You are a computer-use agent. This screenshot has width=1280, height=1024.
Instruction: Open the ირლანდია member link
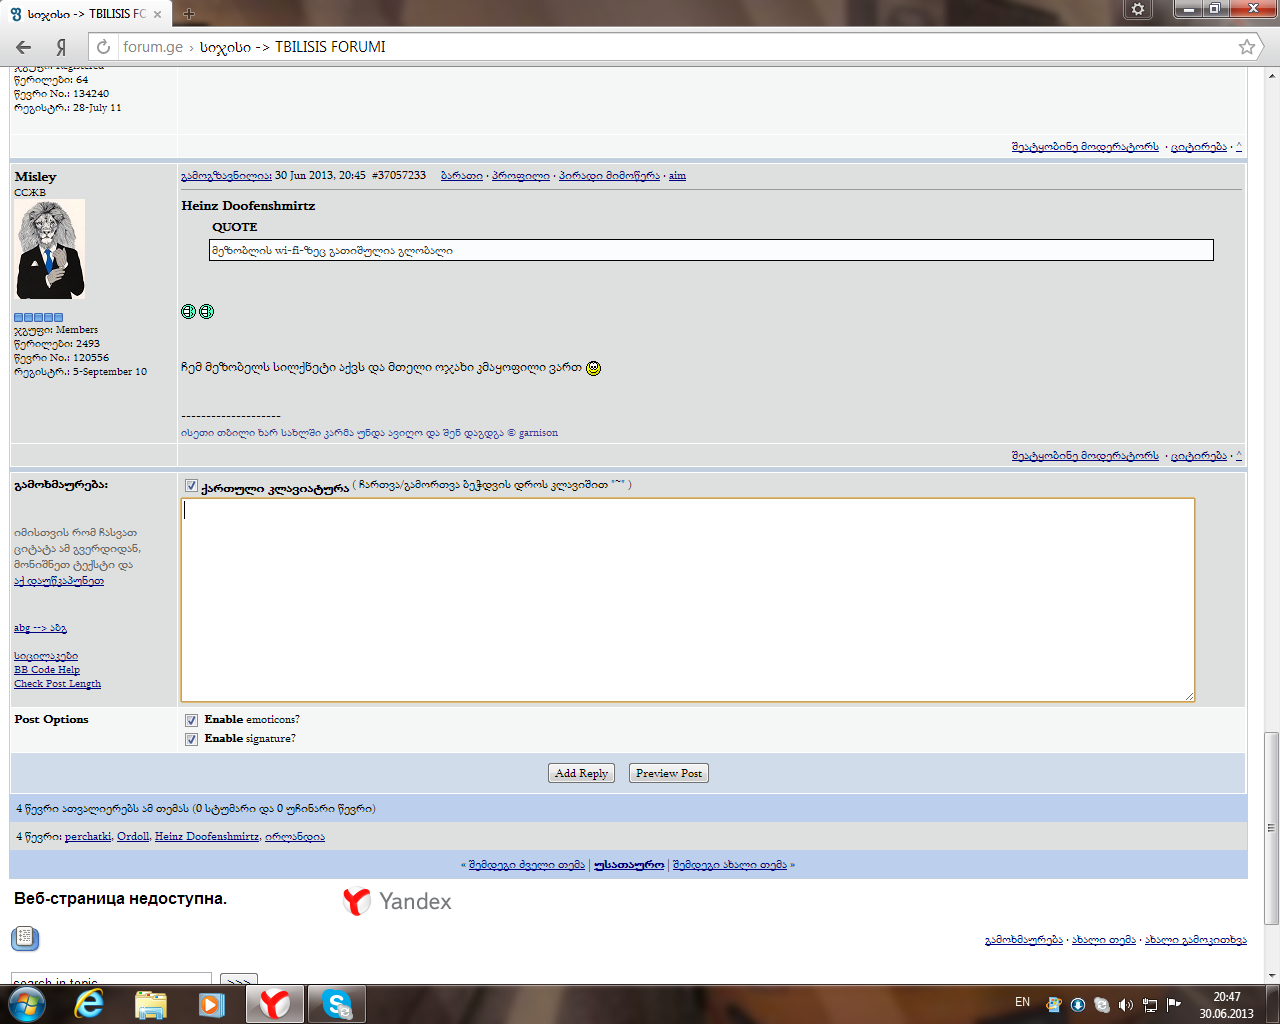pos(295,837)
